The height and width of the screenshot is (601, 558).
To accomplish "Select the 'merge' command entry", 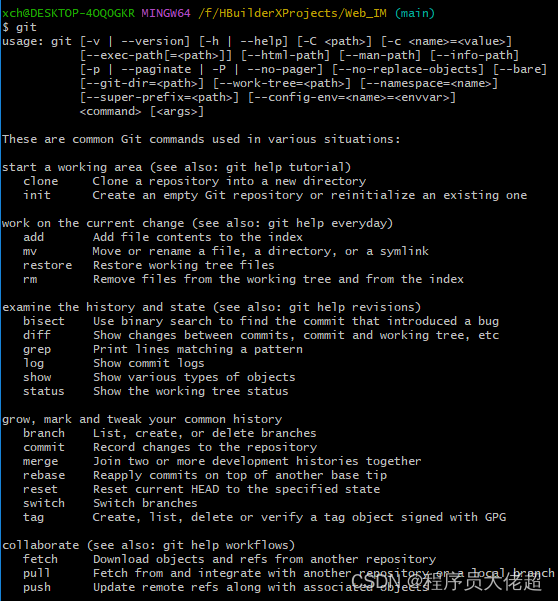I will click(41, 461).
